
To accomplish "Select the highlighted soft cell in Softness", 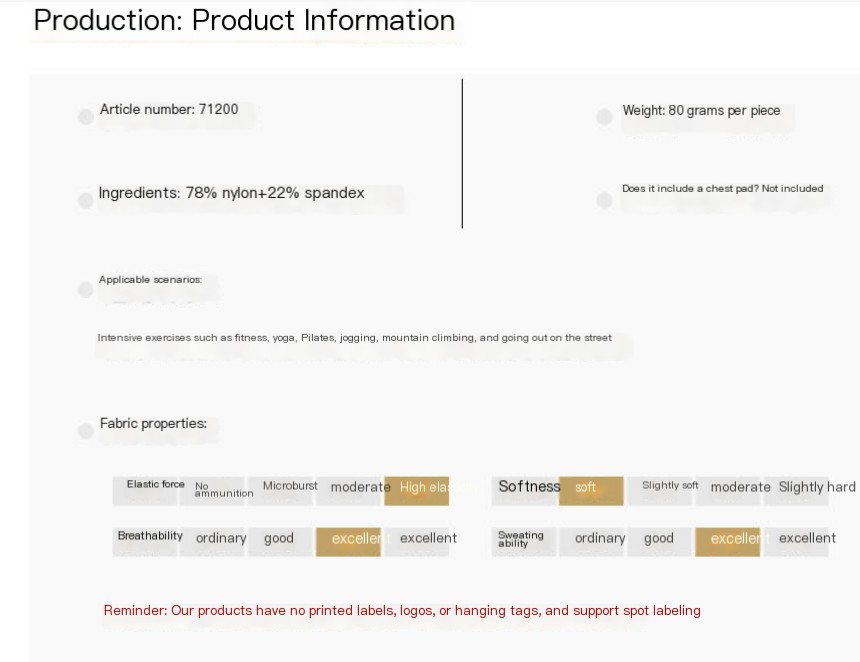I will (x=591, y=488).
